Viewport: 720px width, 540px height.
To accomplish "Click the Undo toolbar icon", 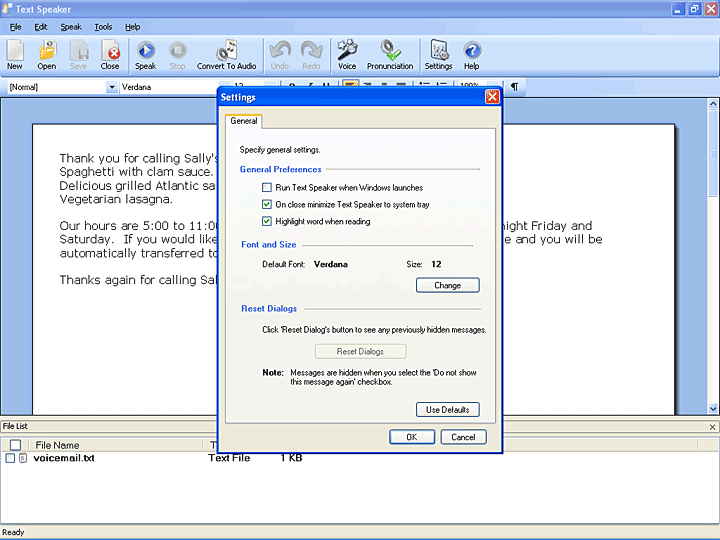I will [x=280, y=55].
